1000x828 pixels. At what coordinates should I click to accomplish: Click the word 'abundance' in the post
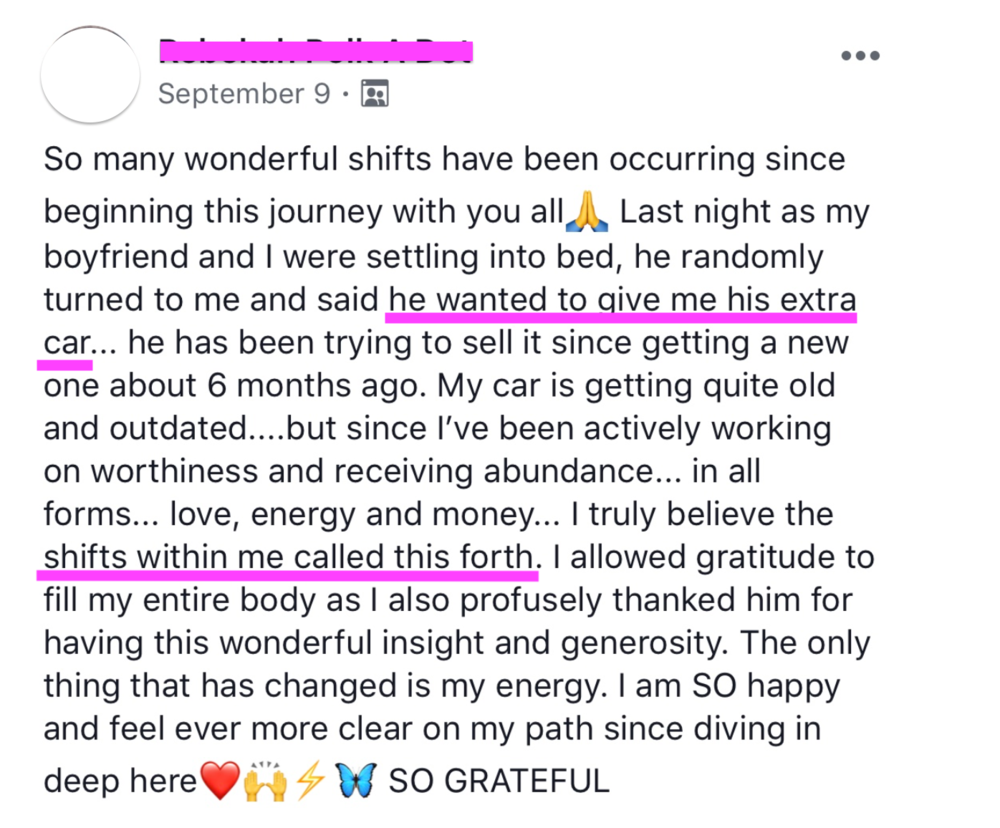[568, 471]
